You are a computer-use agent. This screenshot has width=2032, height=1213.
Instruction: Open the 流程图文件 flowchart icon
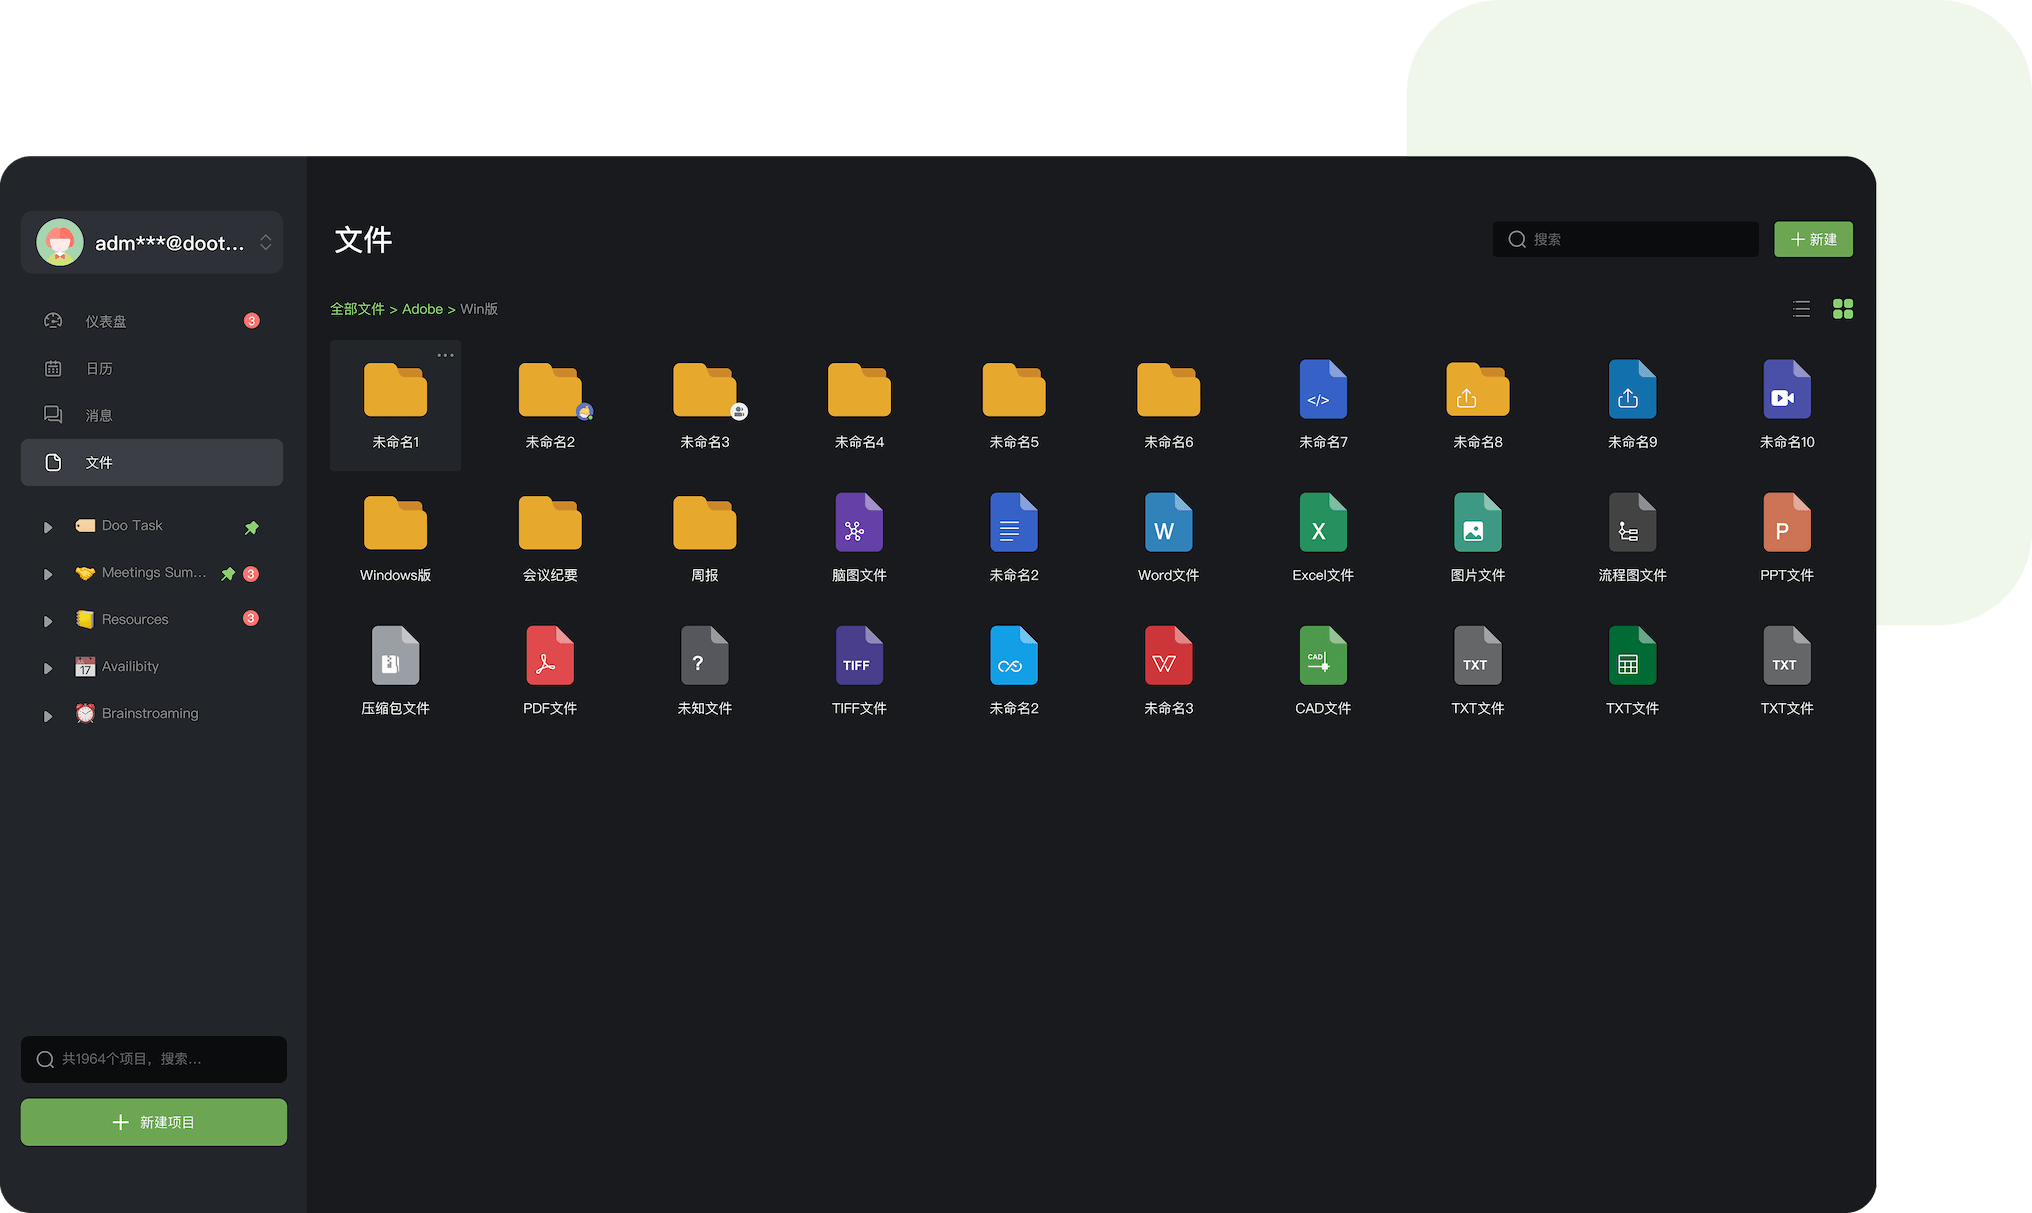tap(1631, 523)
